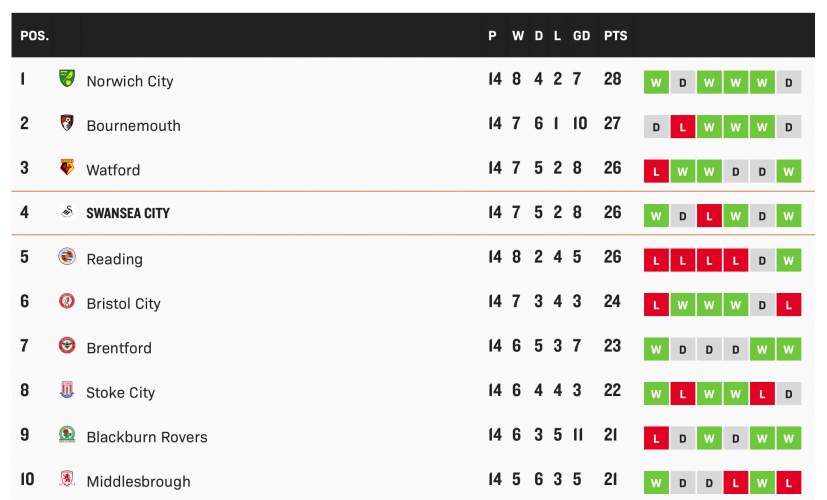The image size is (827, 500).
Task: Click the Blackburn Rovers club crest
Action: point(67,435)
